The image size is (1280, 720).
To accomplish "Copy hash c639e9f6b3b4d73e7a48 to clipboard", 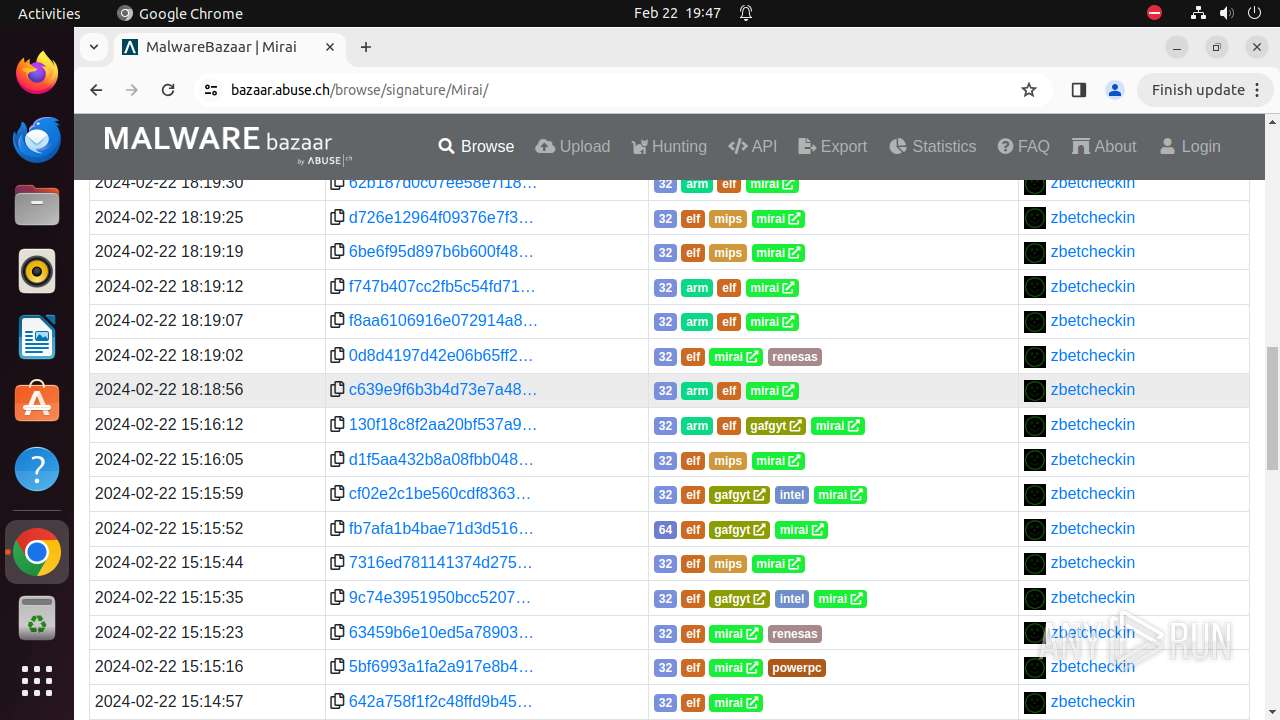I will [x=337, y=390].
